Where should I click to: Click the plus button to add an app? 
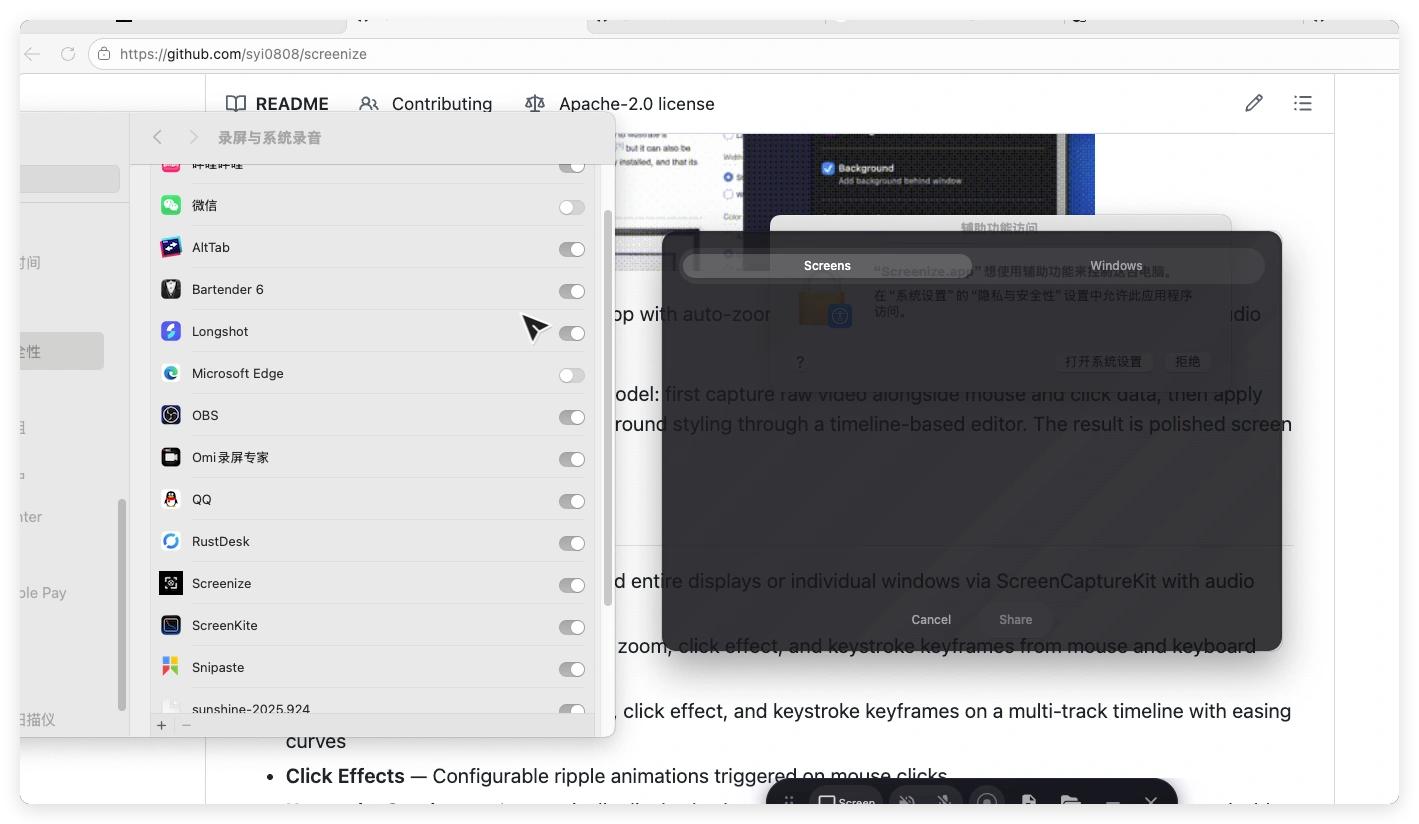pos(162,725)
